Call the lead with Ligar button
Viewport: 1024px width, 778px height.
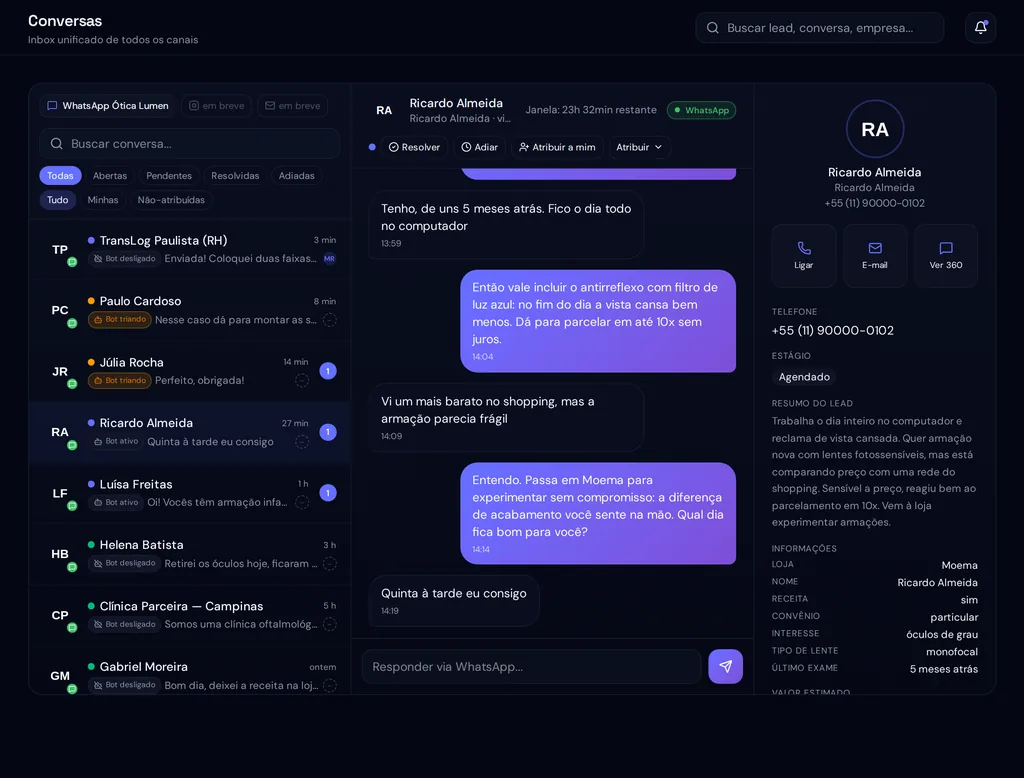coord(803,255)
